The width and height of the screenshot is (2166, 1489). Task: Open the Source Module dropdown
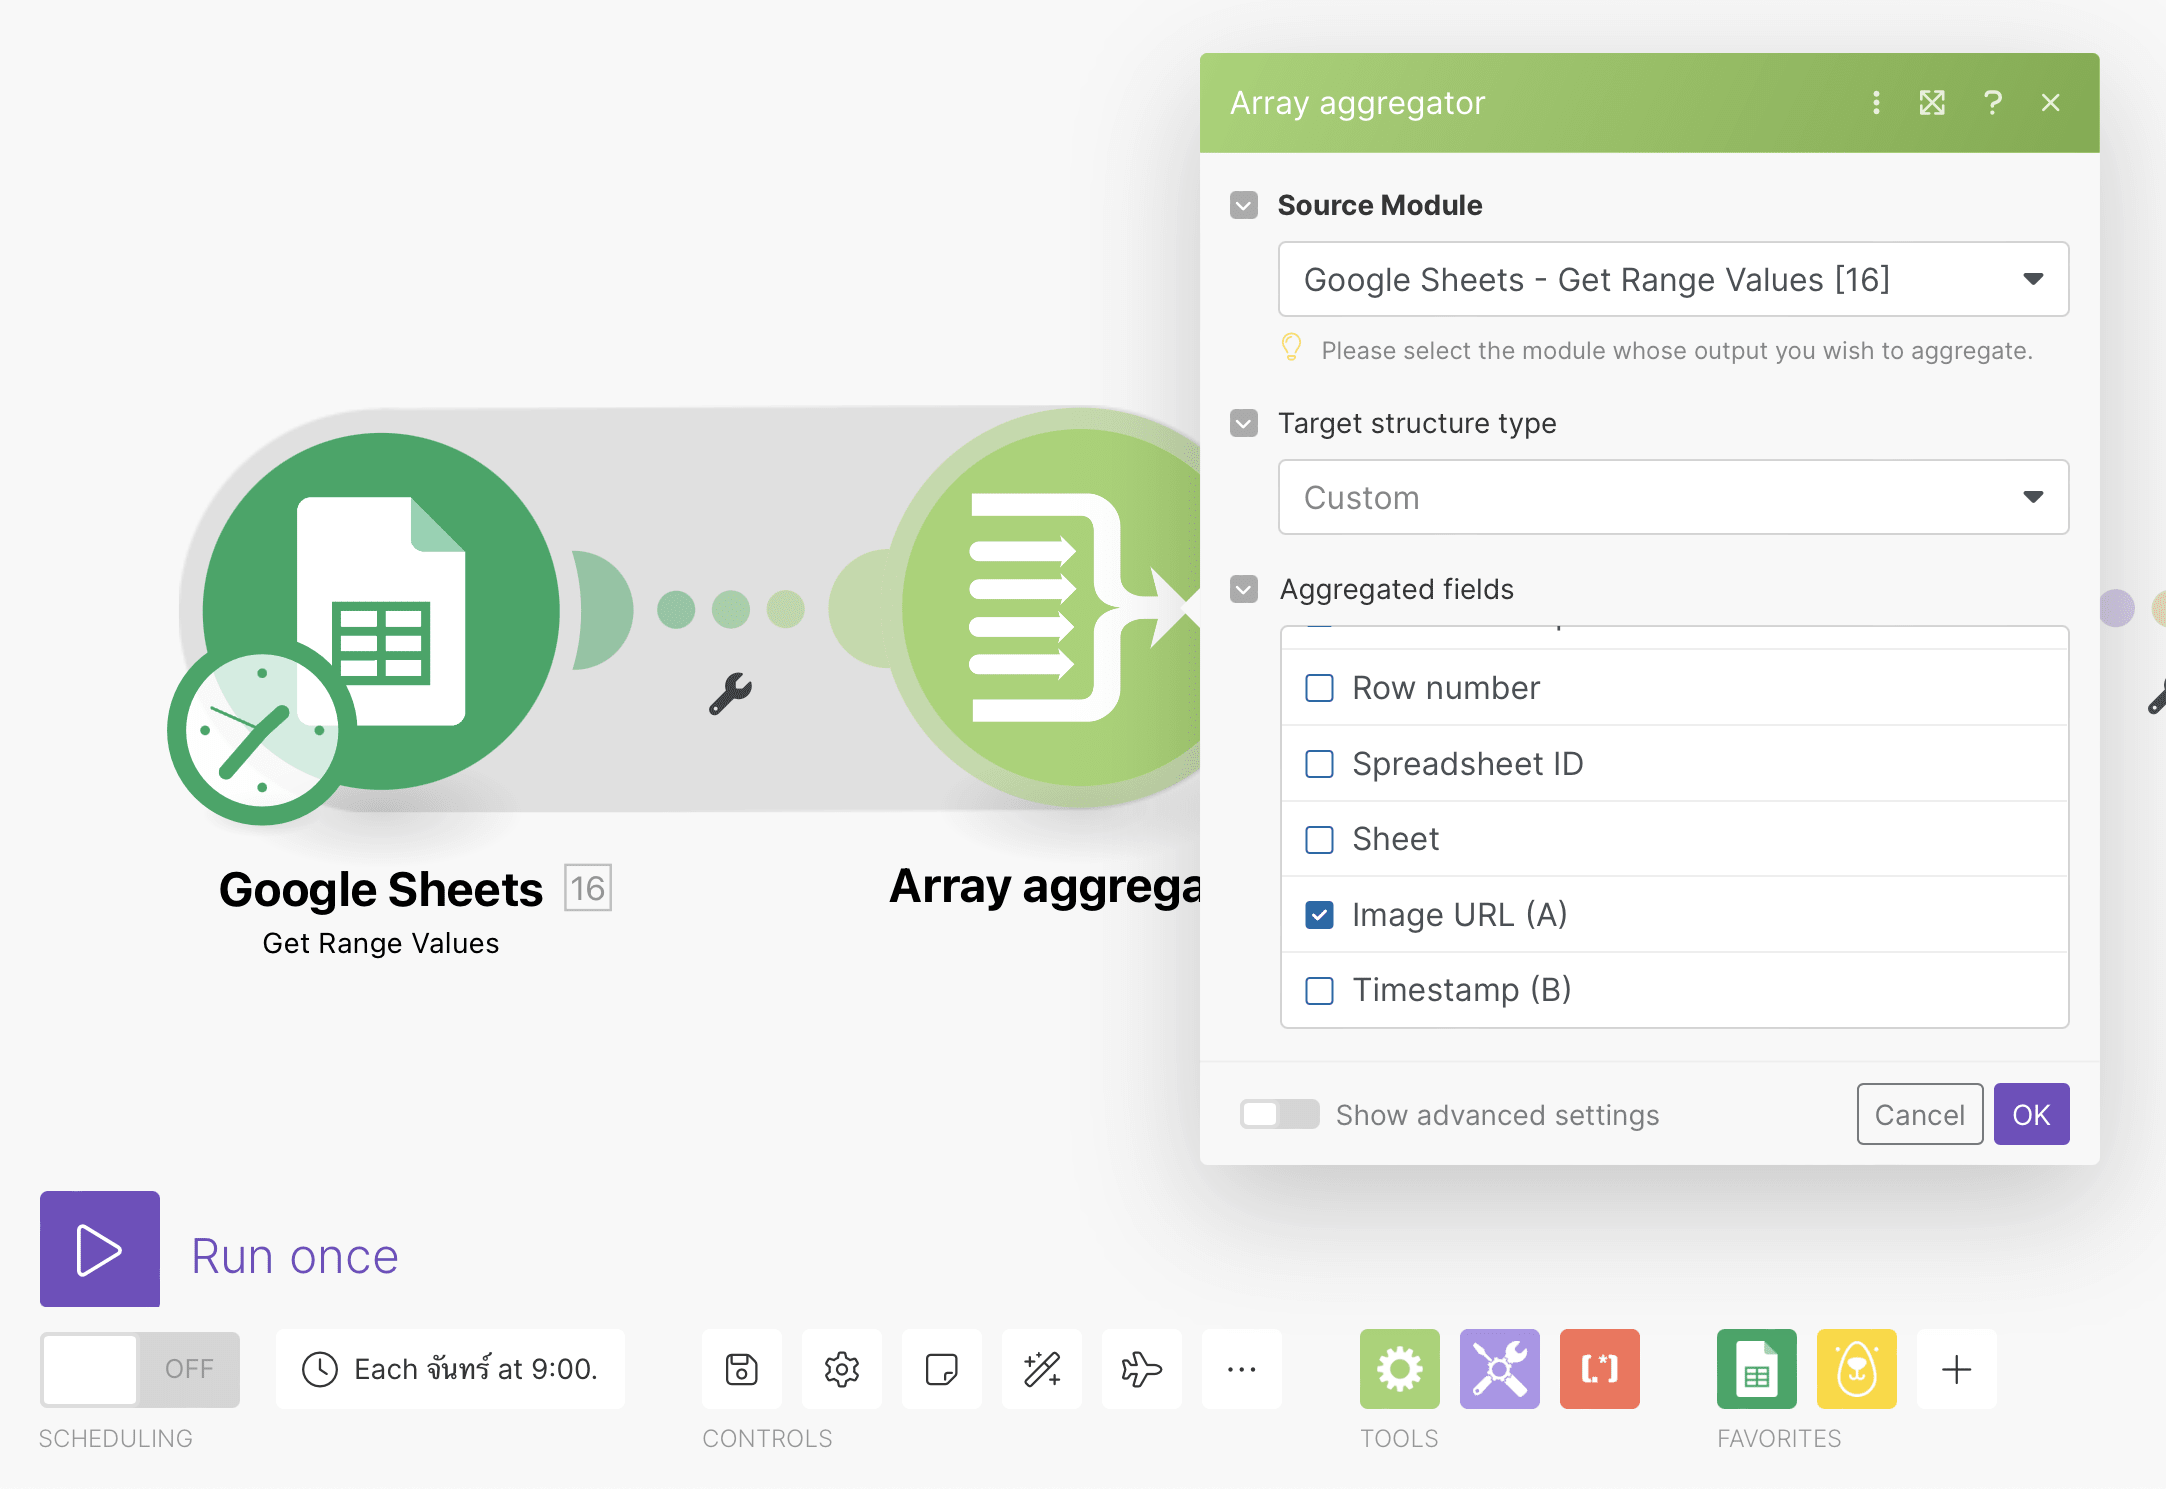[x=1672, y=280]
